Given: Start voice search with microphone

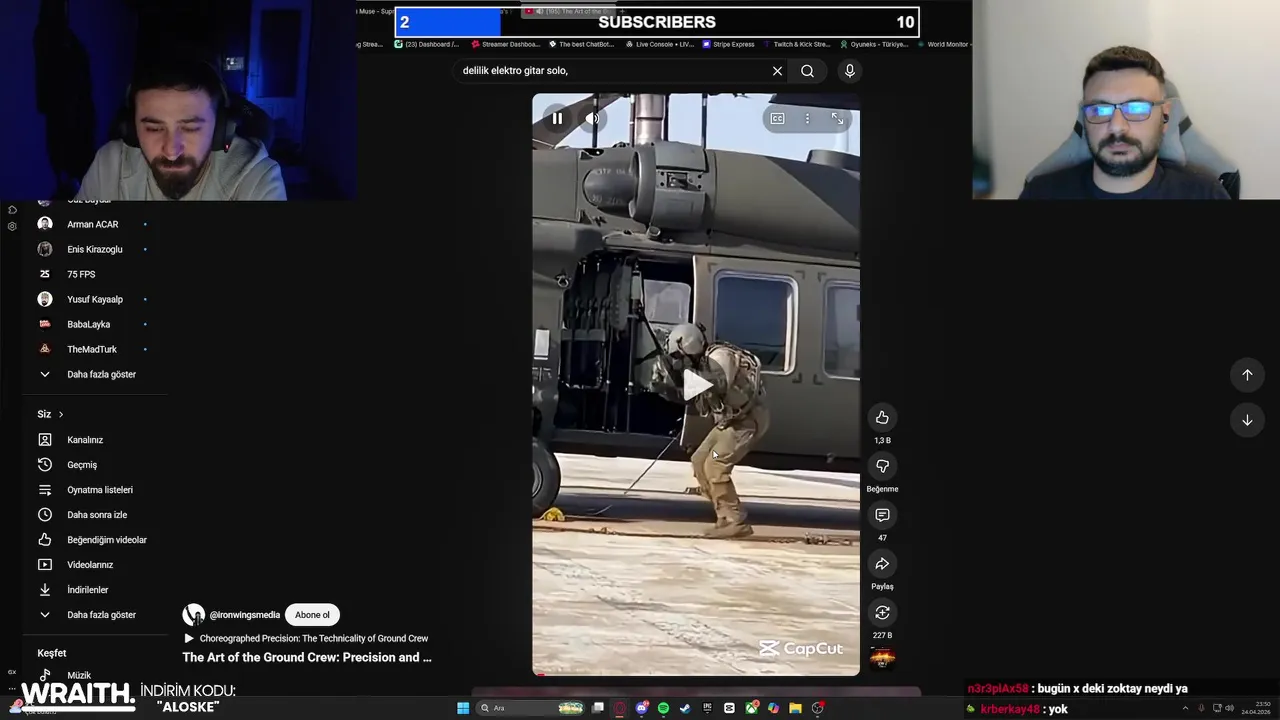Looking at the screenshot, I should click(x=849, y=71).
